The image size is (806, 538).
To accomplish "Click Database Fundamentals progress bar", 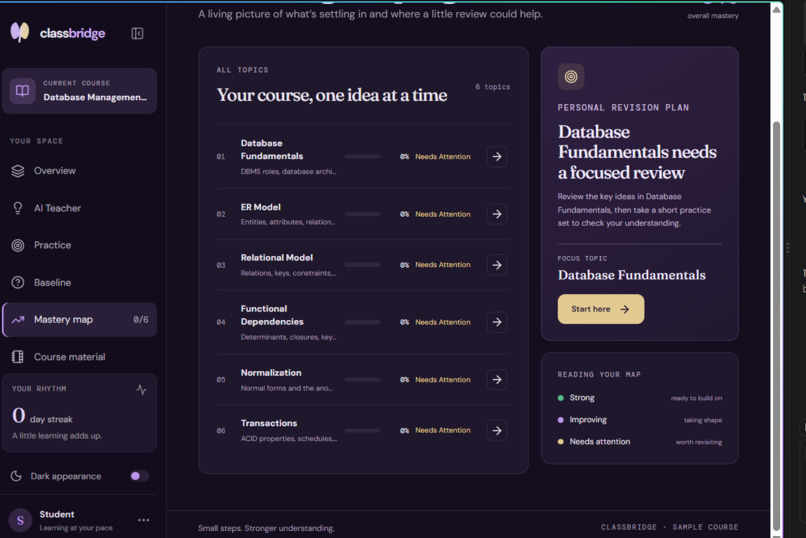I will click(x=362, y=156).
